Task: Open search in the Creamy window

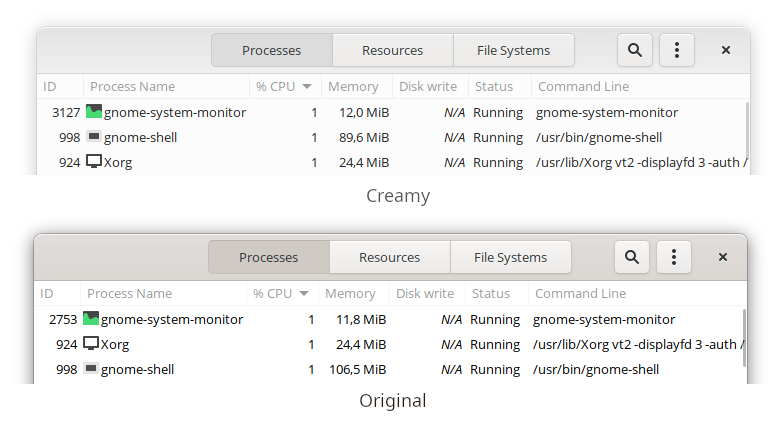Action: coord(634,50)
